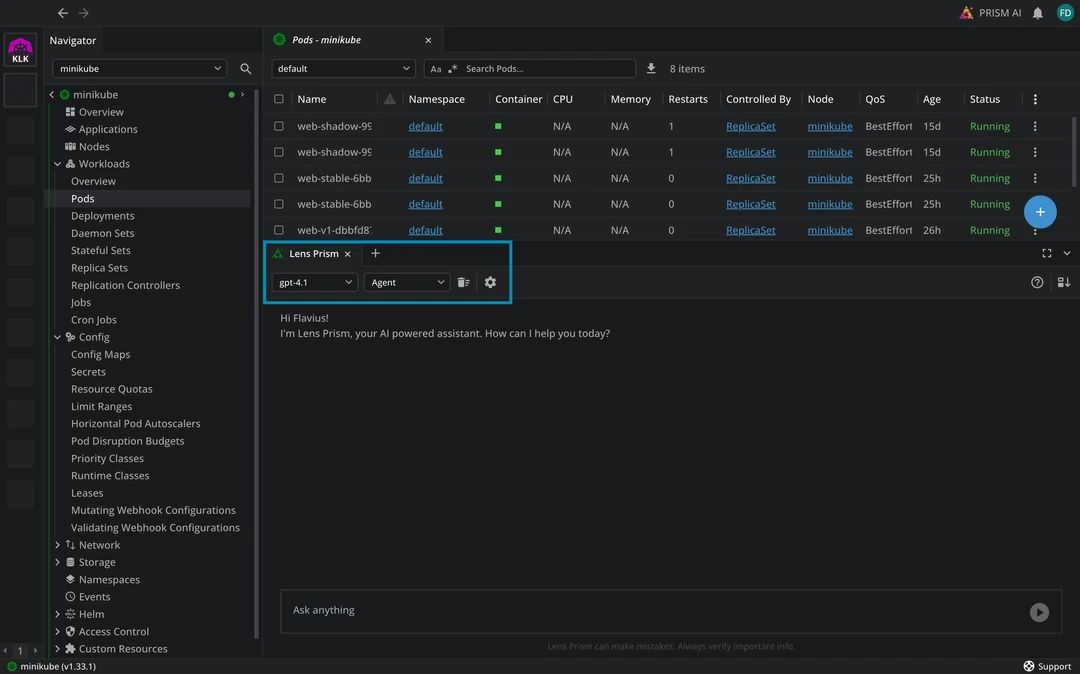1080x674 pixels.
Task: Check the first web-shadow pod checkbox
Action: 279,127
